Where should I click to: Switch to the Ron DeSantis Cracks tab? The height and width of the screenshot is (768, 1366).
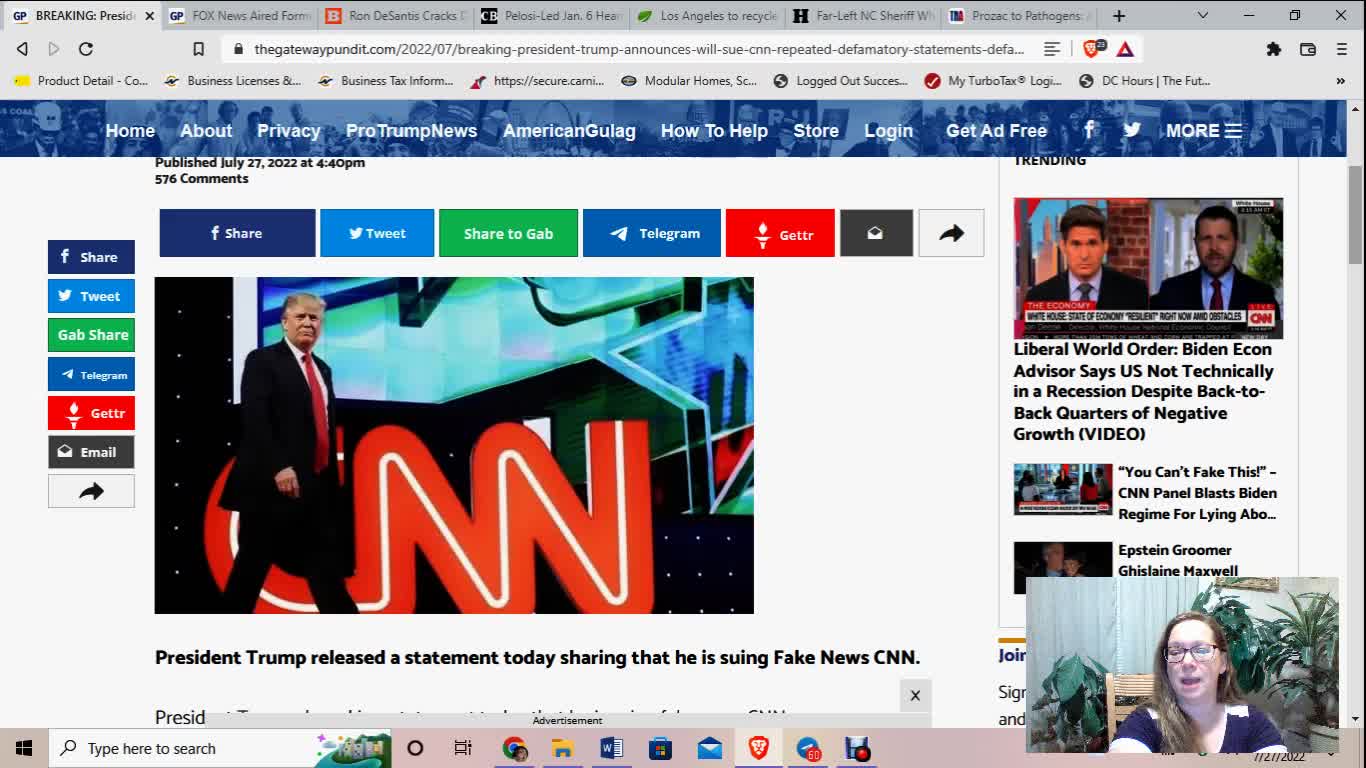pos(396,15)
